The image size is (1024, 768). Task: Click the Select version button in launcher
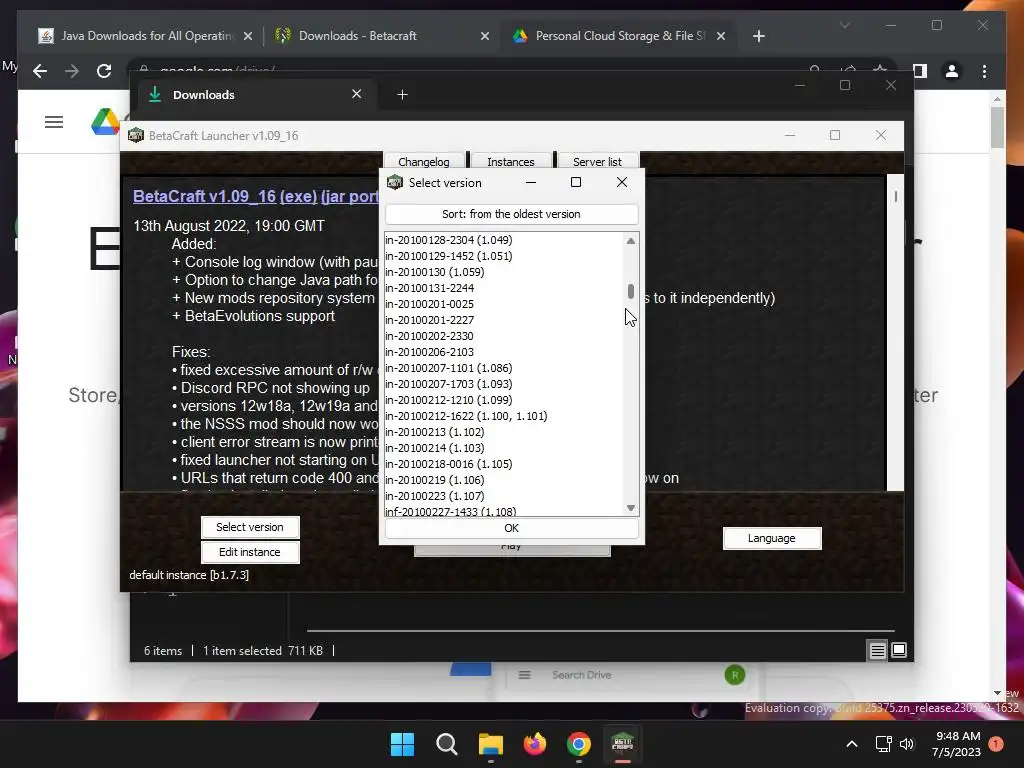coord(250,527)
